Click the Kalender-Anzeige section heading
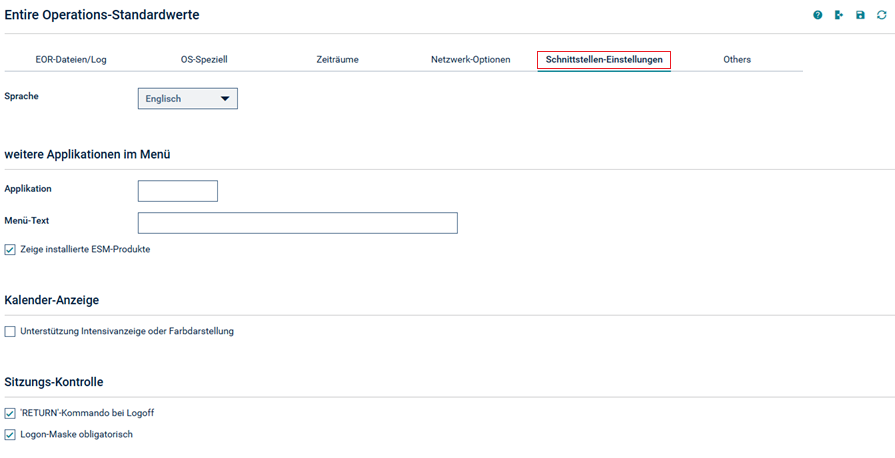Viewport: 895px width, 458px height. [x=52, y=300]
